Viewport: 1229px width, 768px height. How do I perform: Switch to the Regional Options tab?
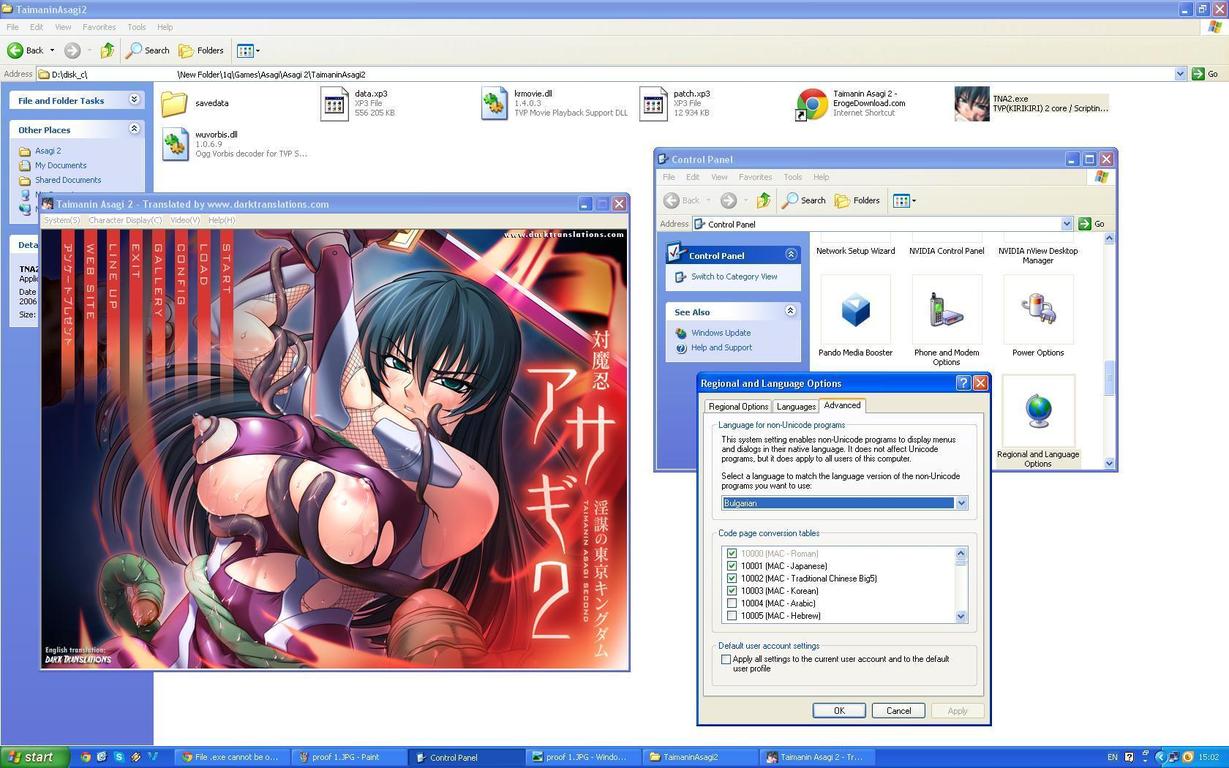[738, 406]
